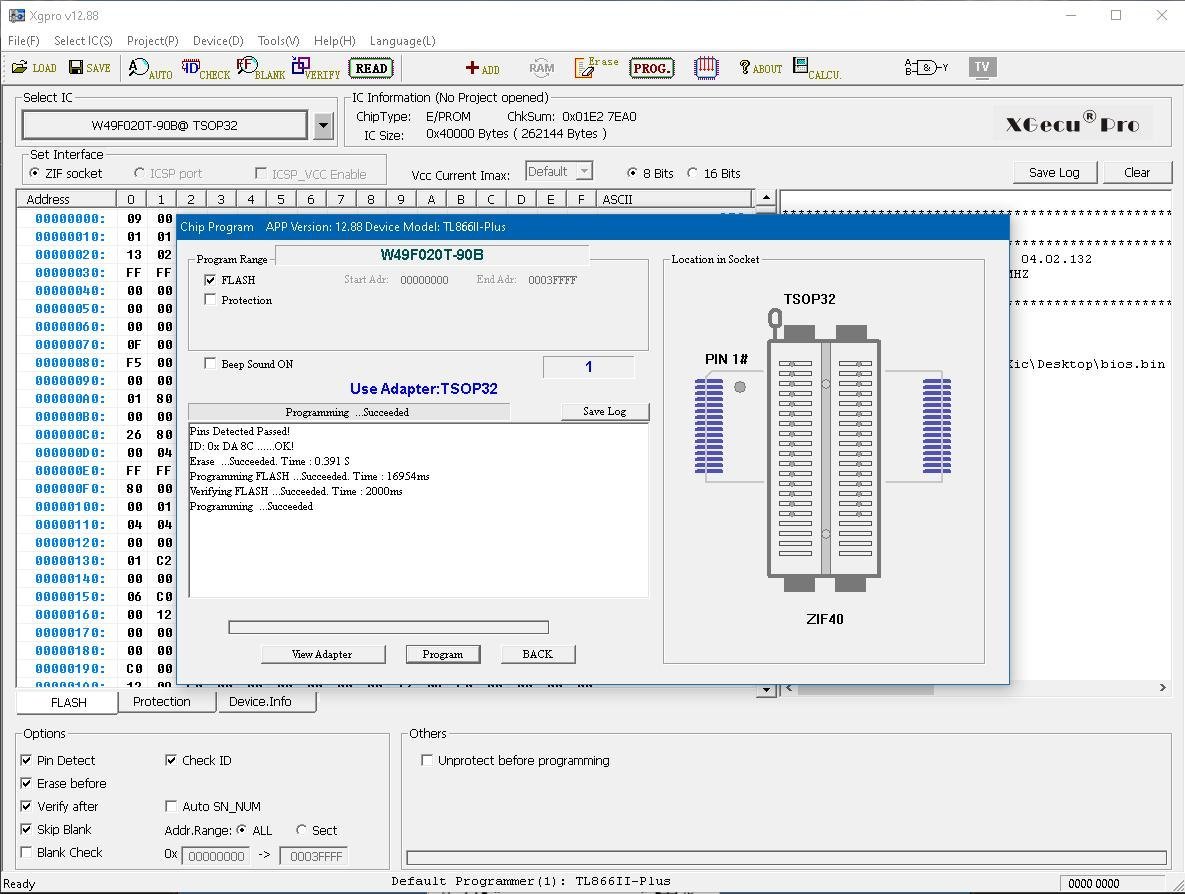1185x894 pixels.
Task: Open the Project(P) menu
Action: pos(153,41)
